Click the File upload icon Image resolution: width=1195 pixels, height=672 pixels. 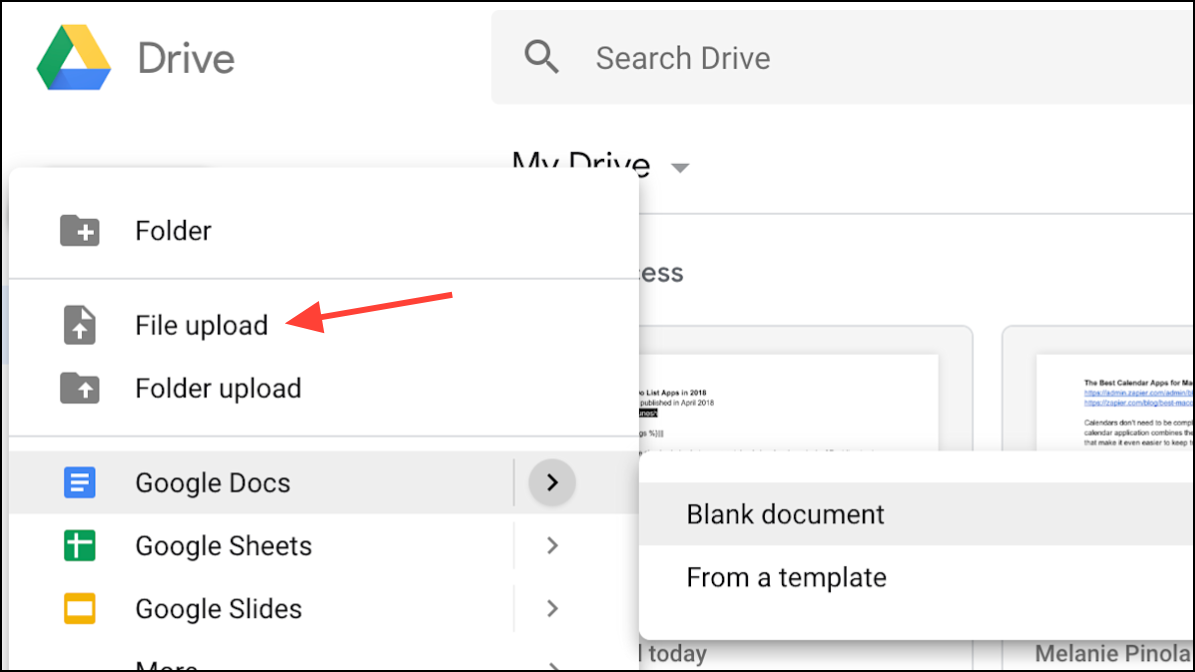(x=80, y=325)
